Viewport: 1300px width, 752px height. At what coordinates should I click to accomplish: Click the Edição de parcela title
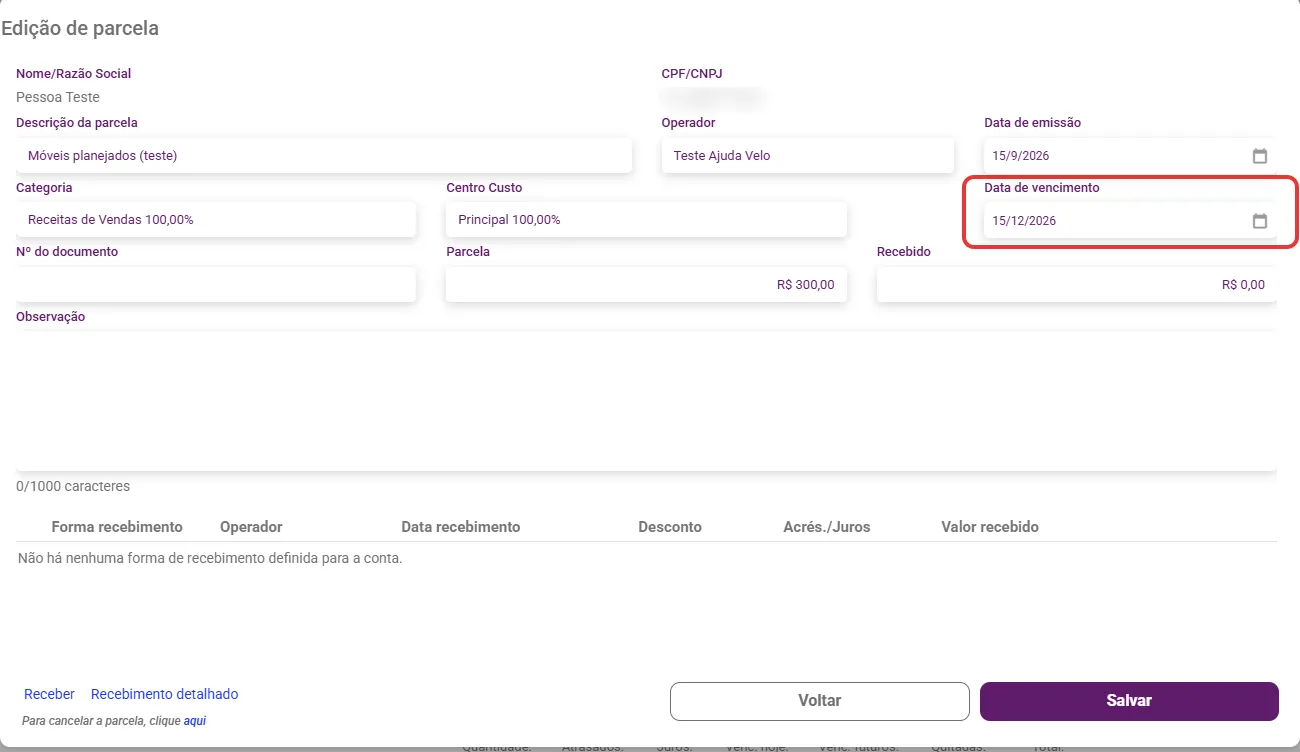[x=80, y=28]
